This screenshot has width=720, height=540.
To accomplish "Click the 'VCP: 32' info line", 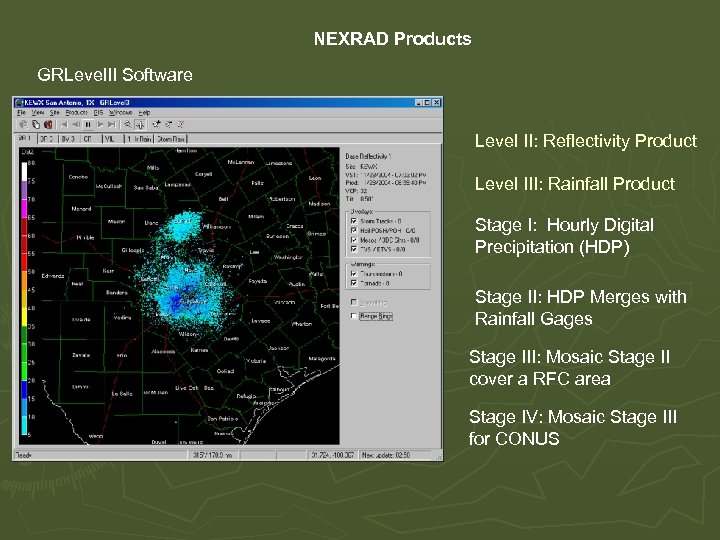I will pyautogui.click(x=356, y=191).
